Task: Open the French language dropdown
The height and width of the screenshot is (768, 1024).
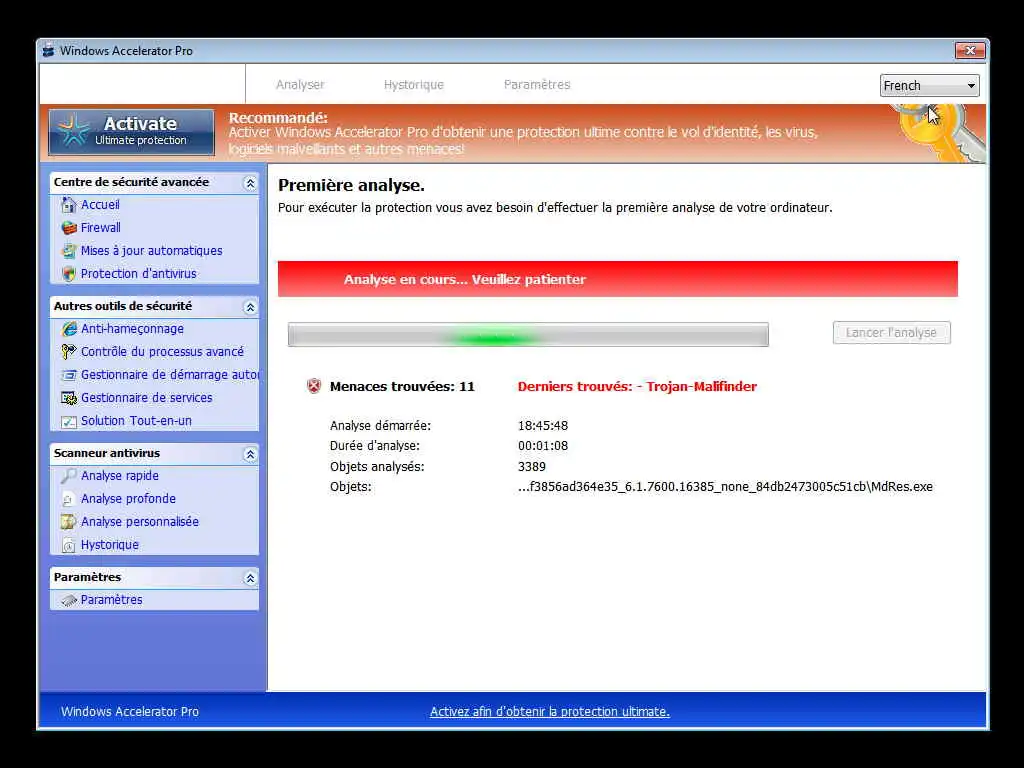Action: tap(929, 86)
